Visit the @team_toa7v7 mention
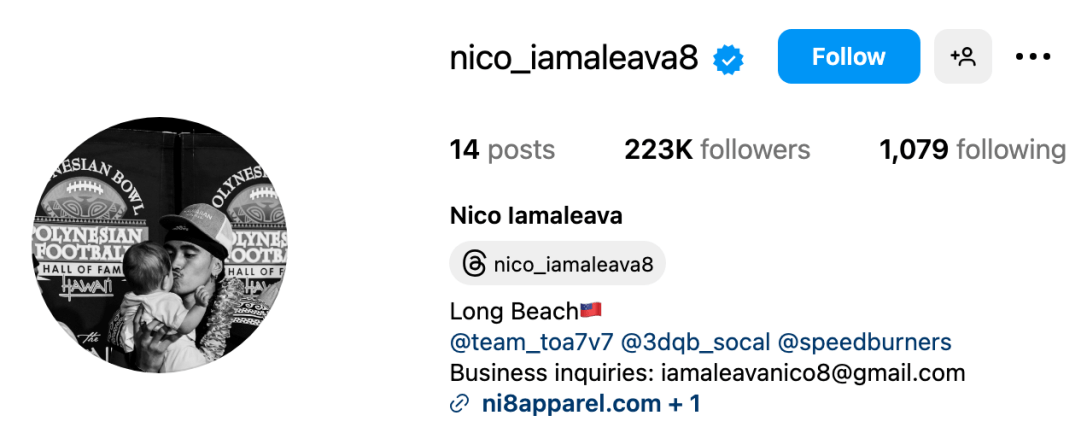 click(x=531, y=342)
